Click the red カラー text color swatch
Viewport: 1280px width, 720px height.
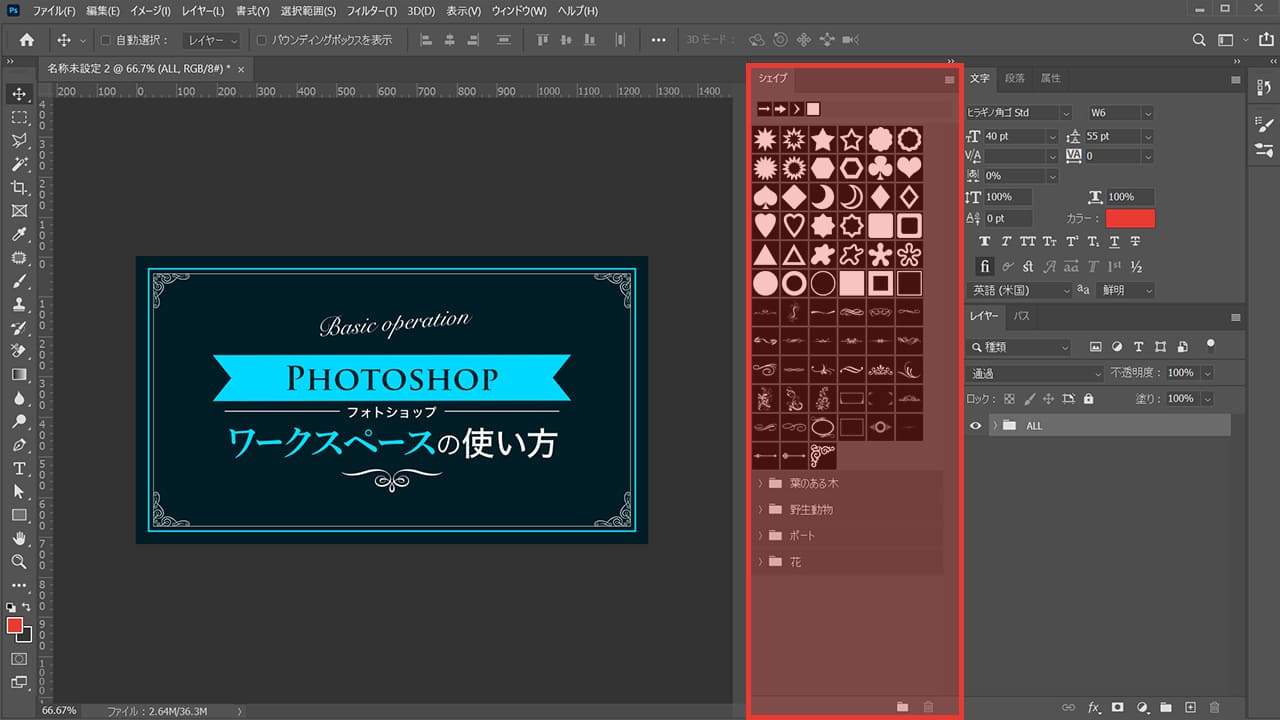tap(1130, 218)
